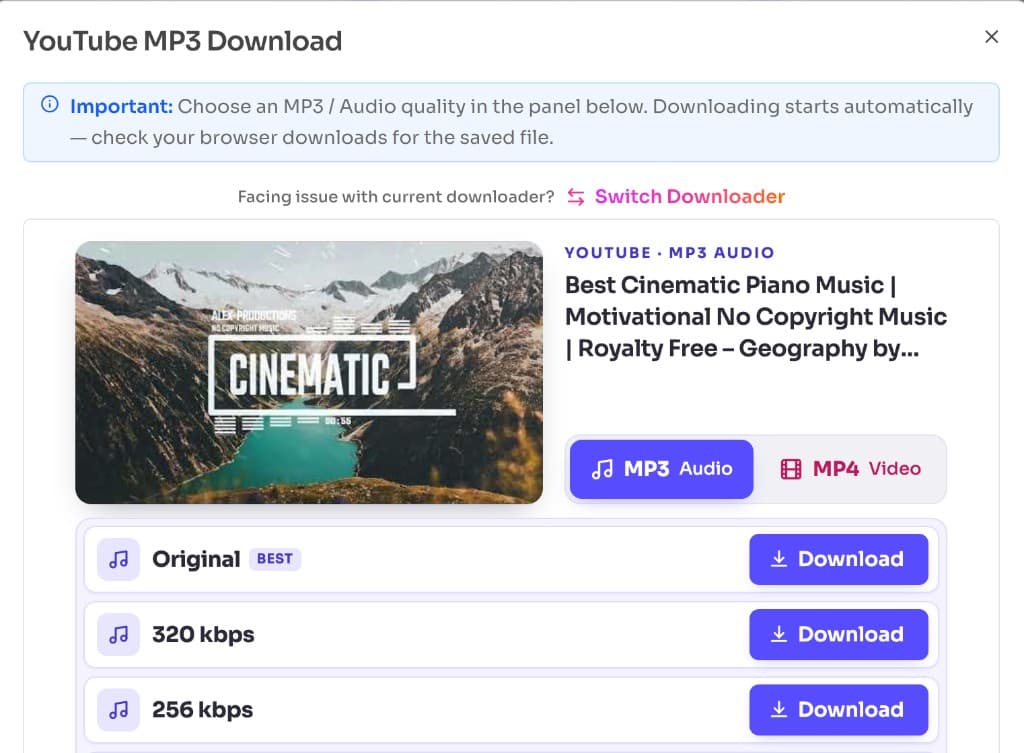Download the 320 kbps audio
The height and width of the screenshot is (753, 1024).
839,634
